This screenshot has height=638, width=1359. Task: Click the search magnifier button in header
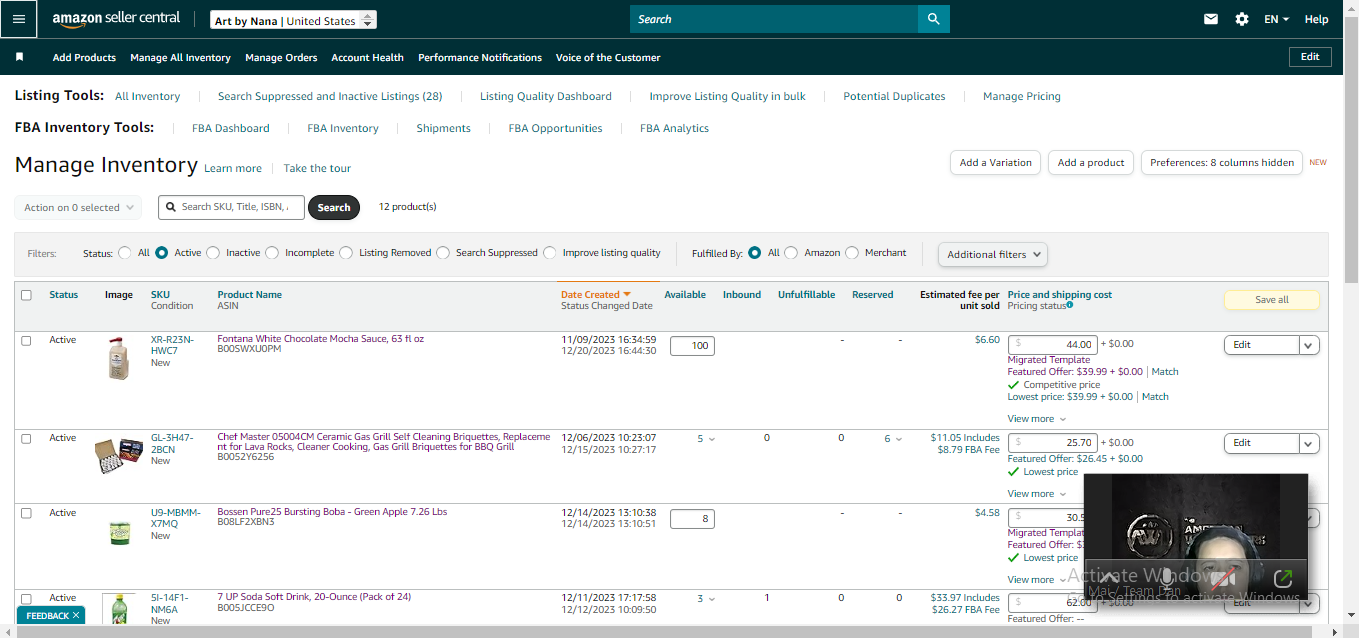coord(934,19)
